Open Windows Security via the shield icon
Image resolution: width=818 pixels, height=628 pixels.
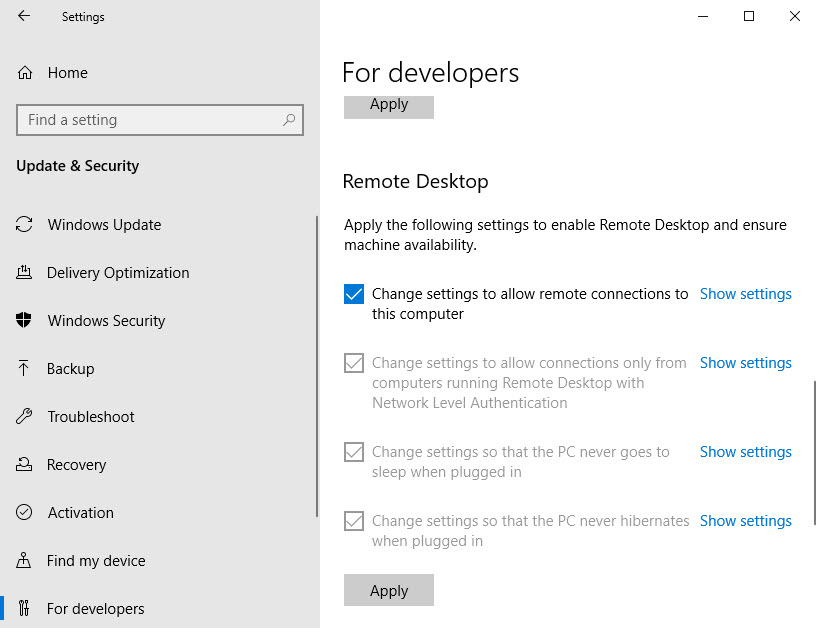24,321
